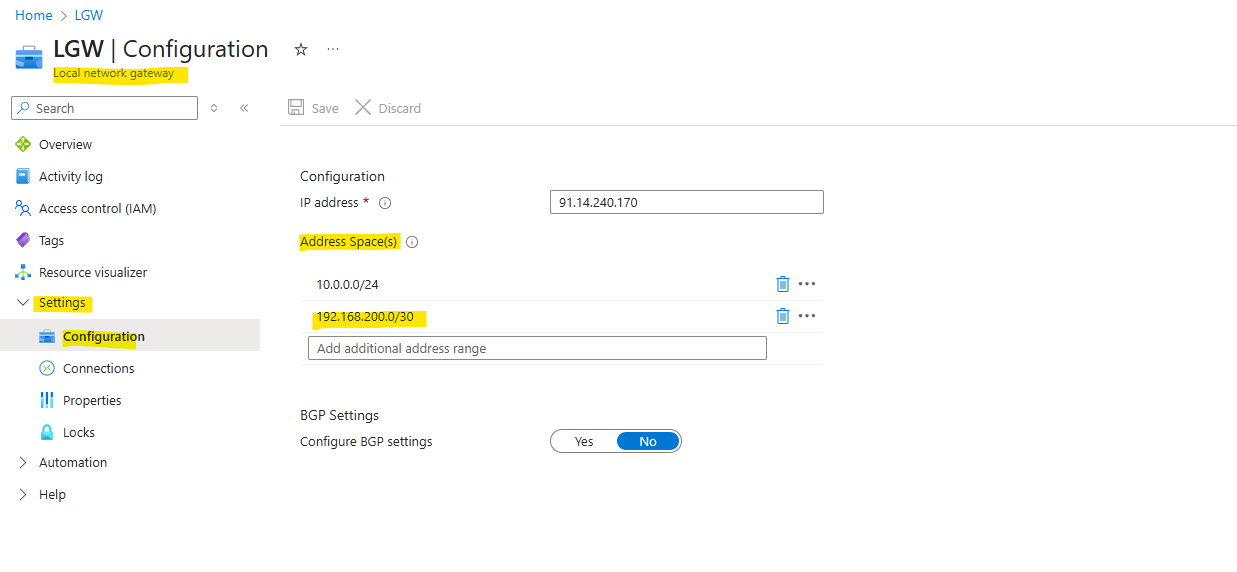1237x572 pixels.
Task: Open the more options ellipsis beside the title
Action: pyautogui.click(x=333, y=49)
